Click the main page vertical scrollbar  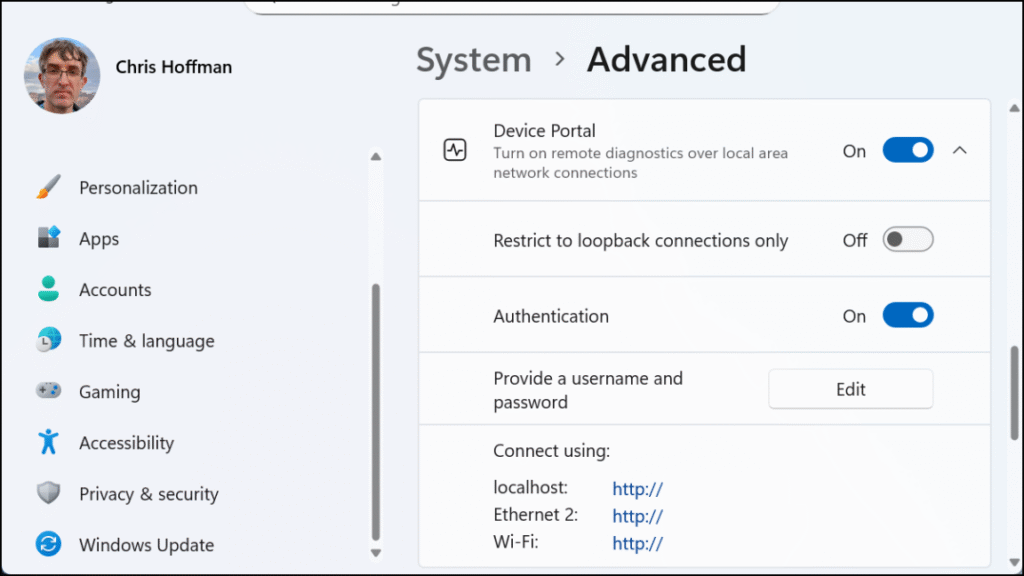pyautogui.click(x=1015, y=392)
